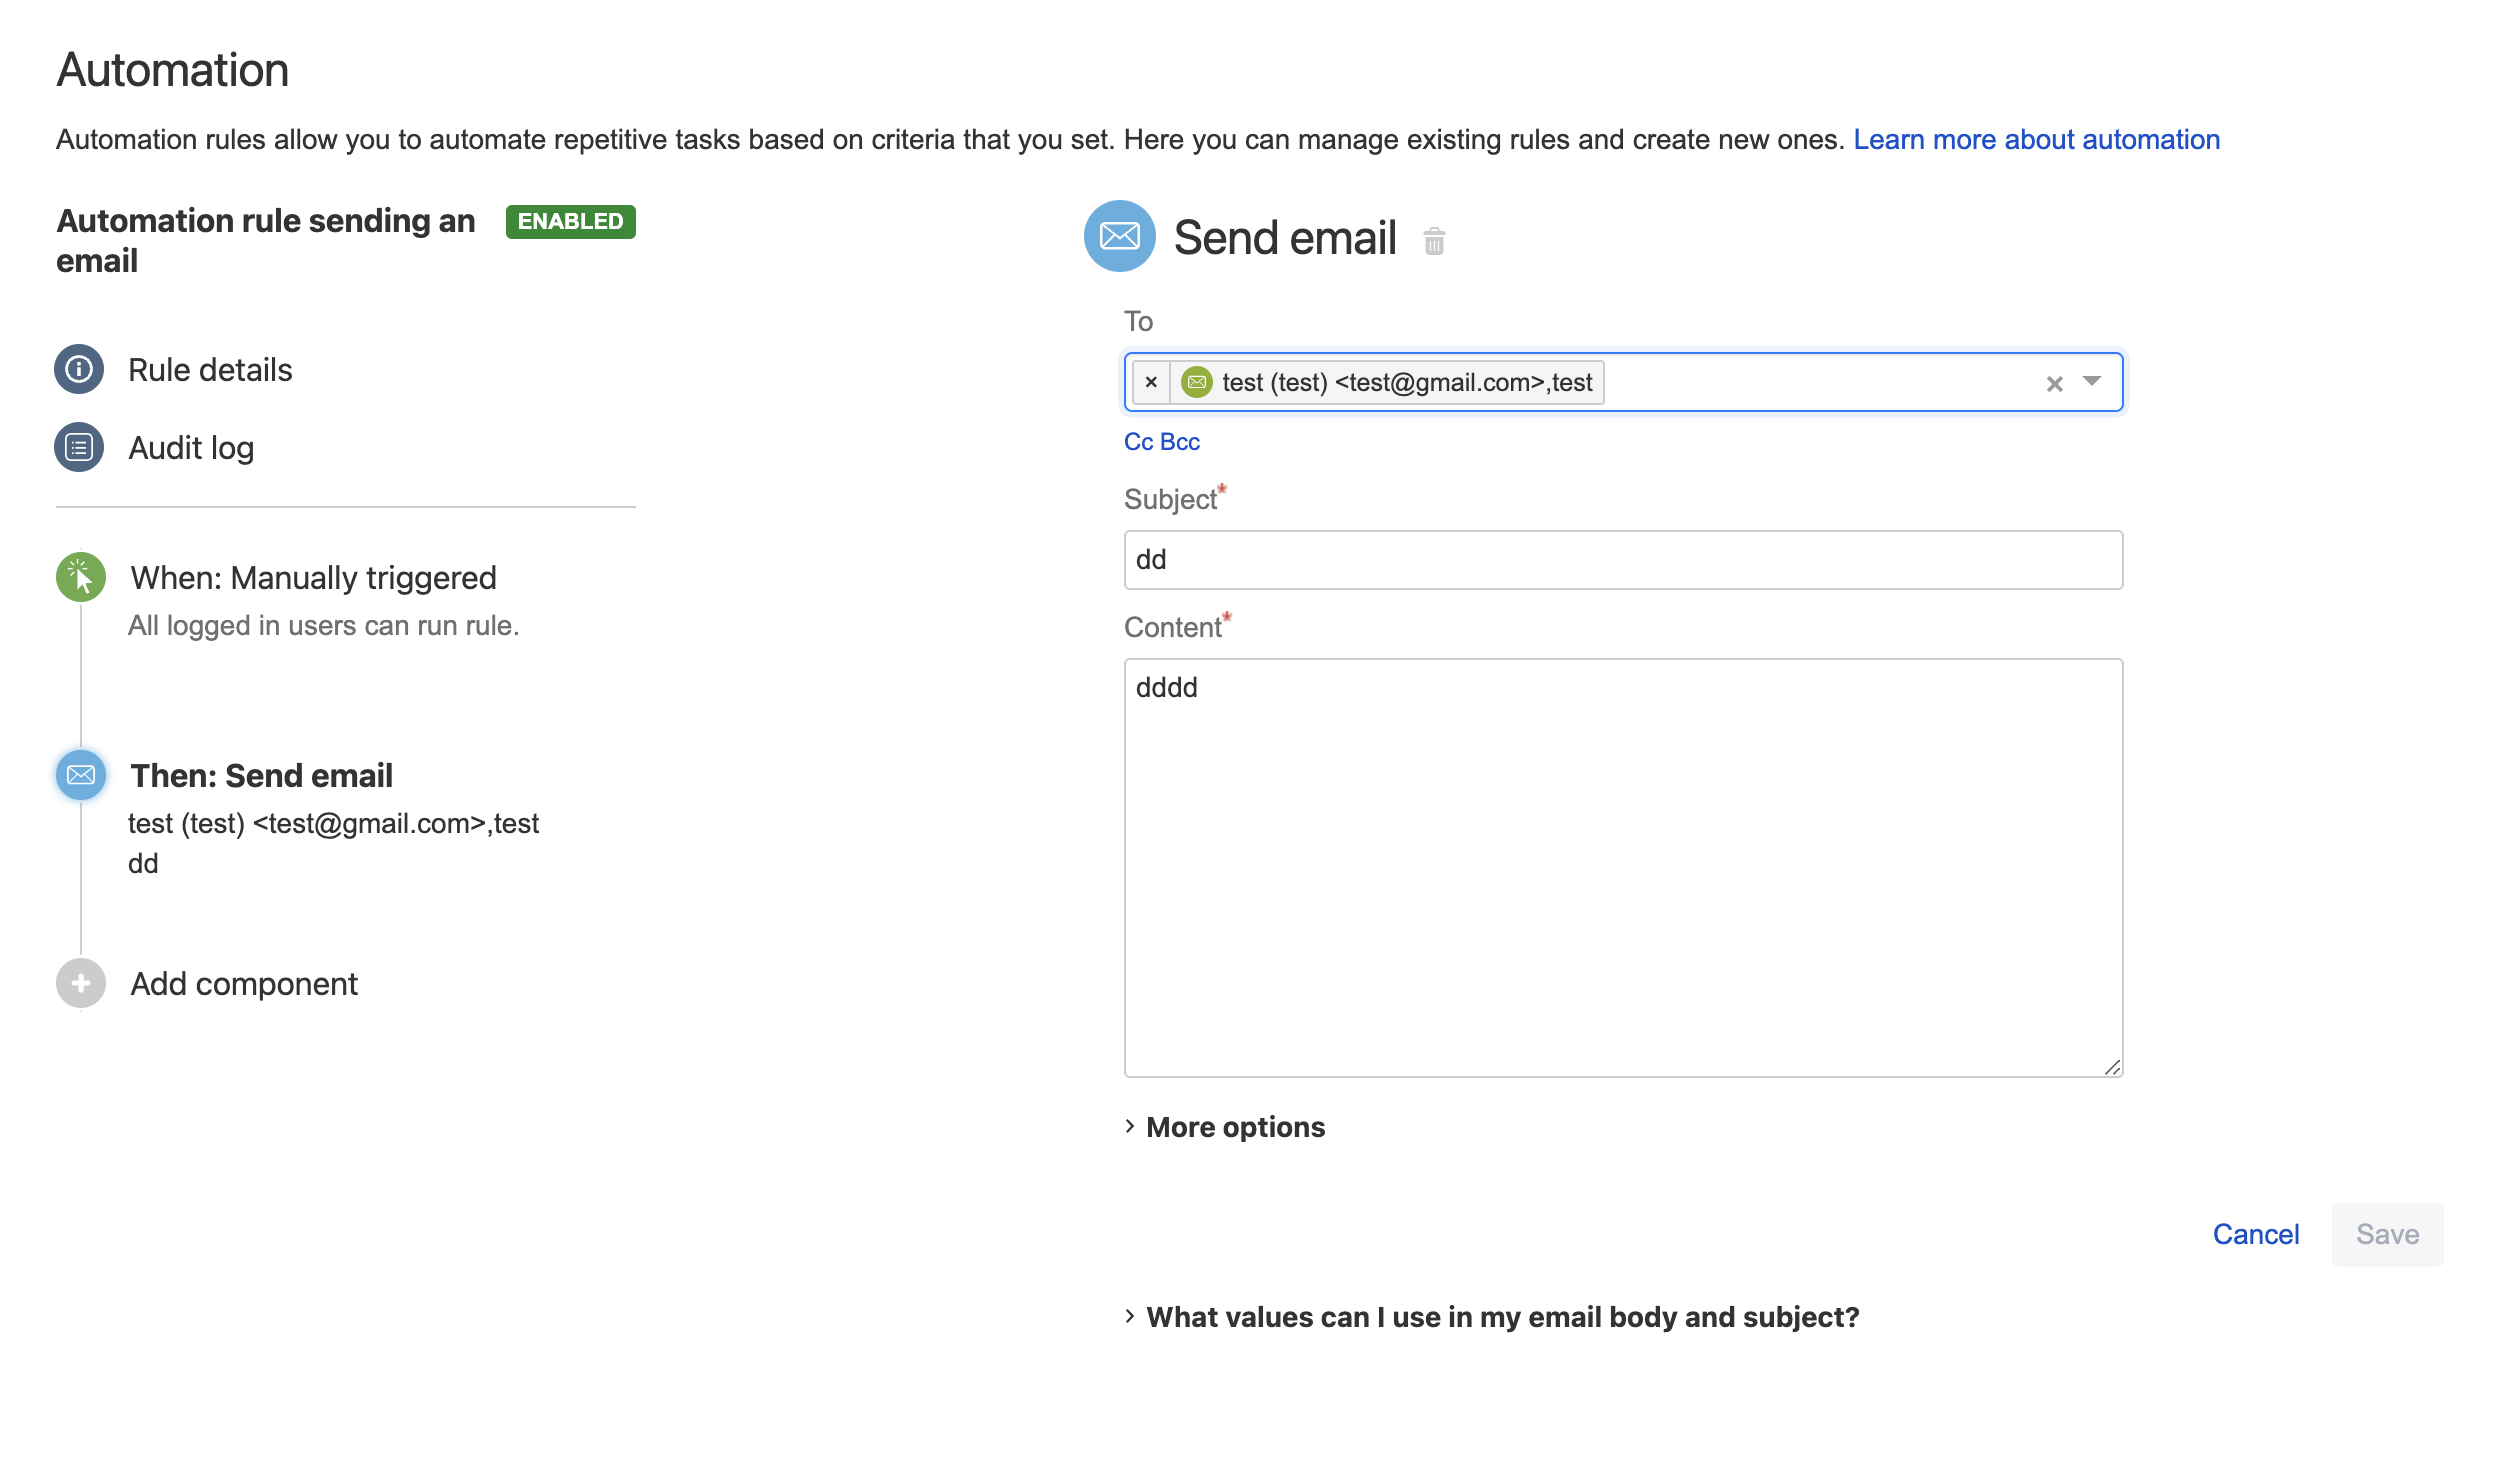
Task: Click the Add component plus icon
Action: tap(81, 983)
